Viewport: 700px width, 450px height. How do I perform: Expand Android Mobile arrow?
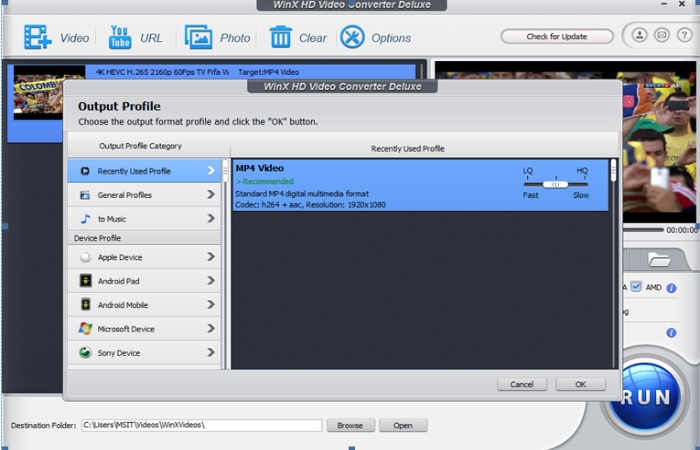tap(211, 304)
